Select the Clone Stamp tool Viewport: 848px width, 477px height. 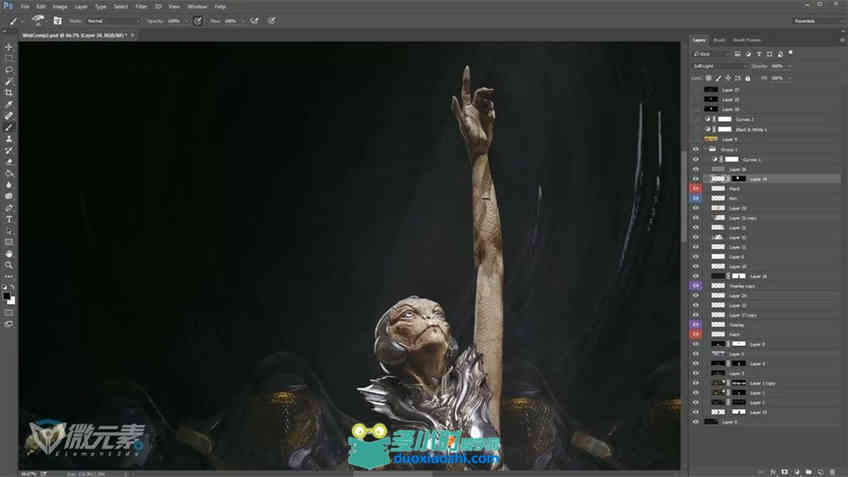coord(9,138)
